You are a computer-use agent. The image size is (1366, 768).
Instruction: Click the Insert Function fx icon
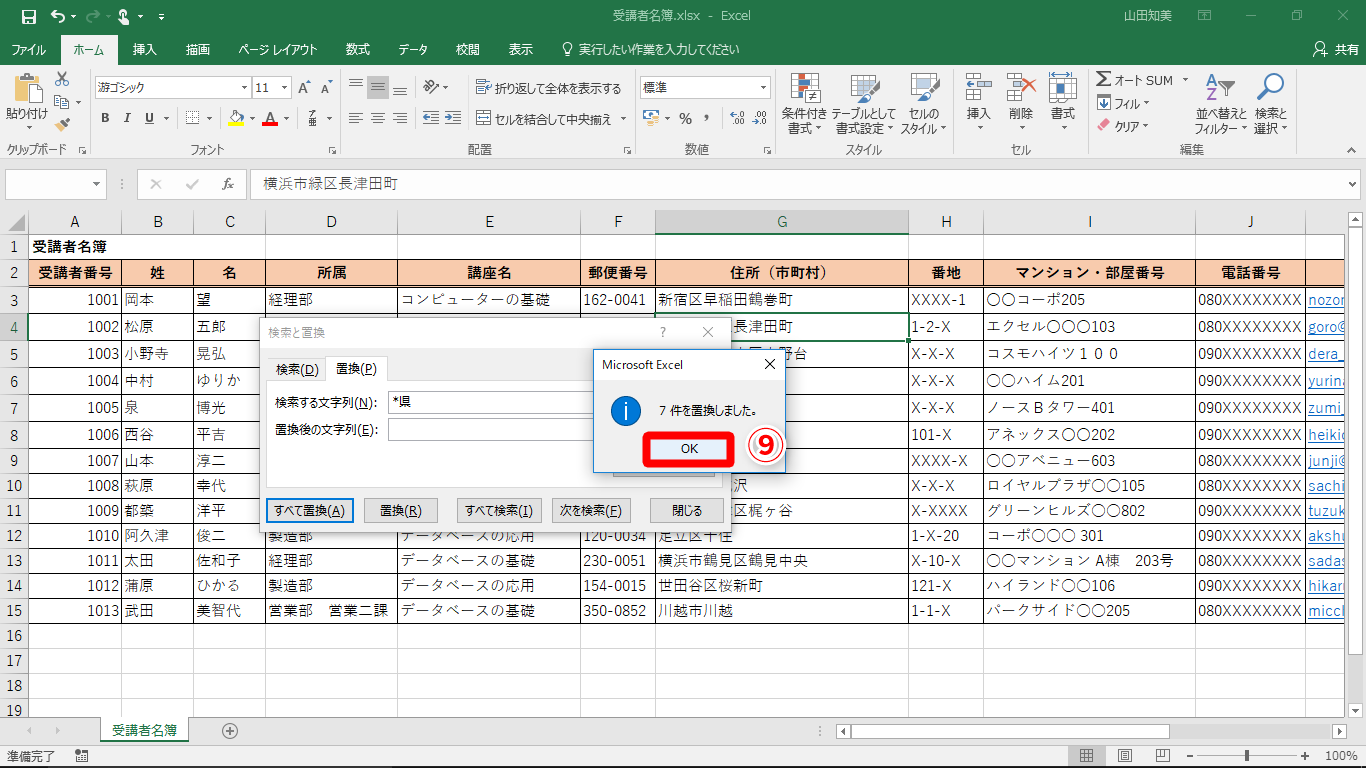[x=228, y=184]
